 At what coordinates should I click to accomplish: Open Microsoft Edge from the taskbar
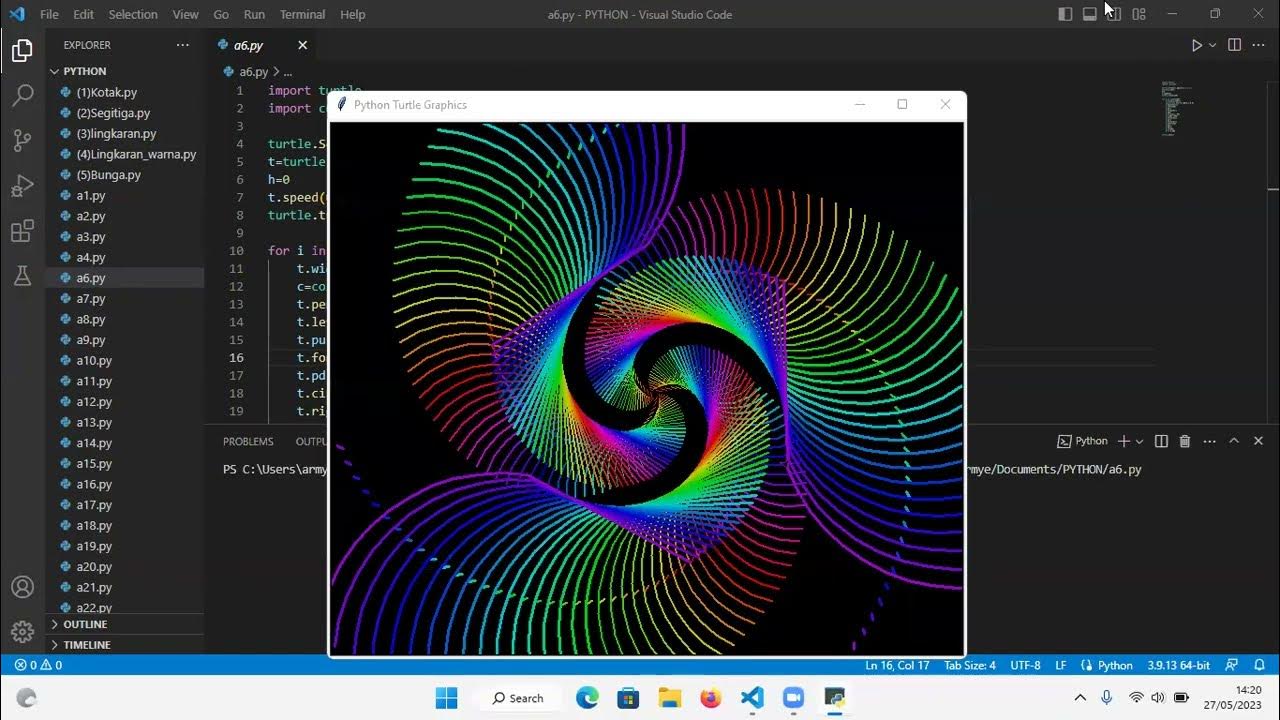(587, 698)
